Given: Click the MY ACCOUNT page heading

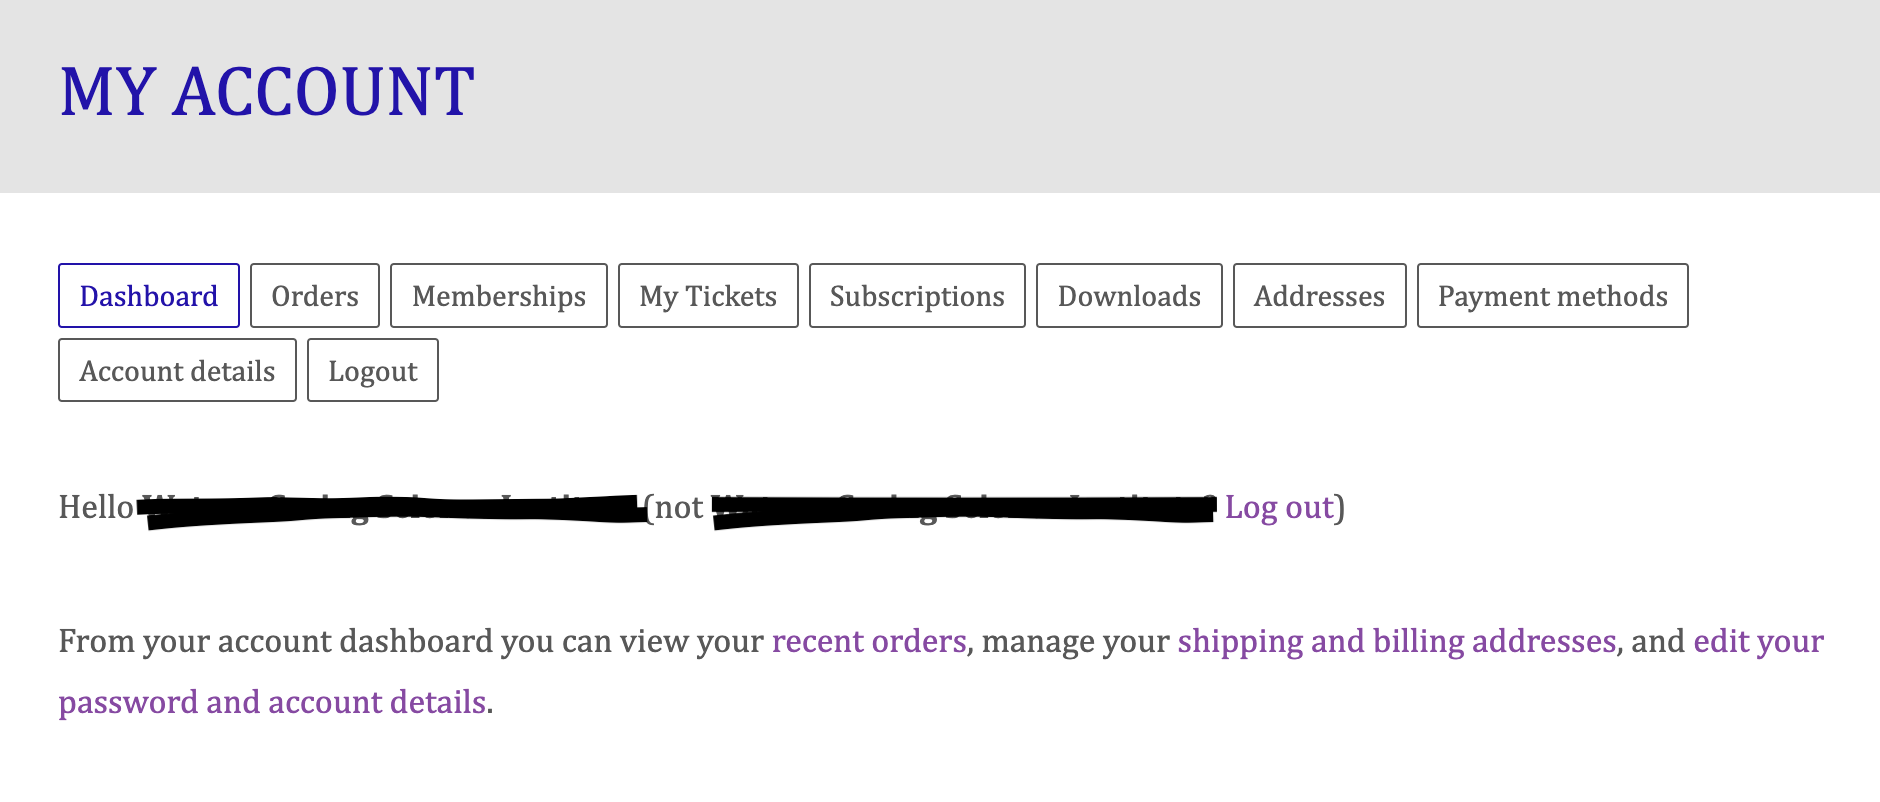Looking at the screenshot, I should click(267, 92).
